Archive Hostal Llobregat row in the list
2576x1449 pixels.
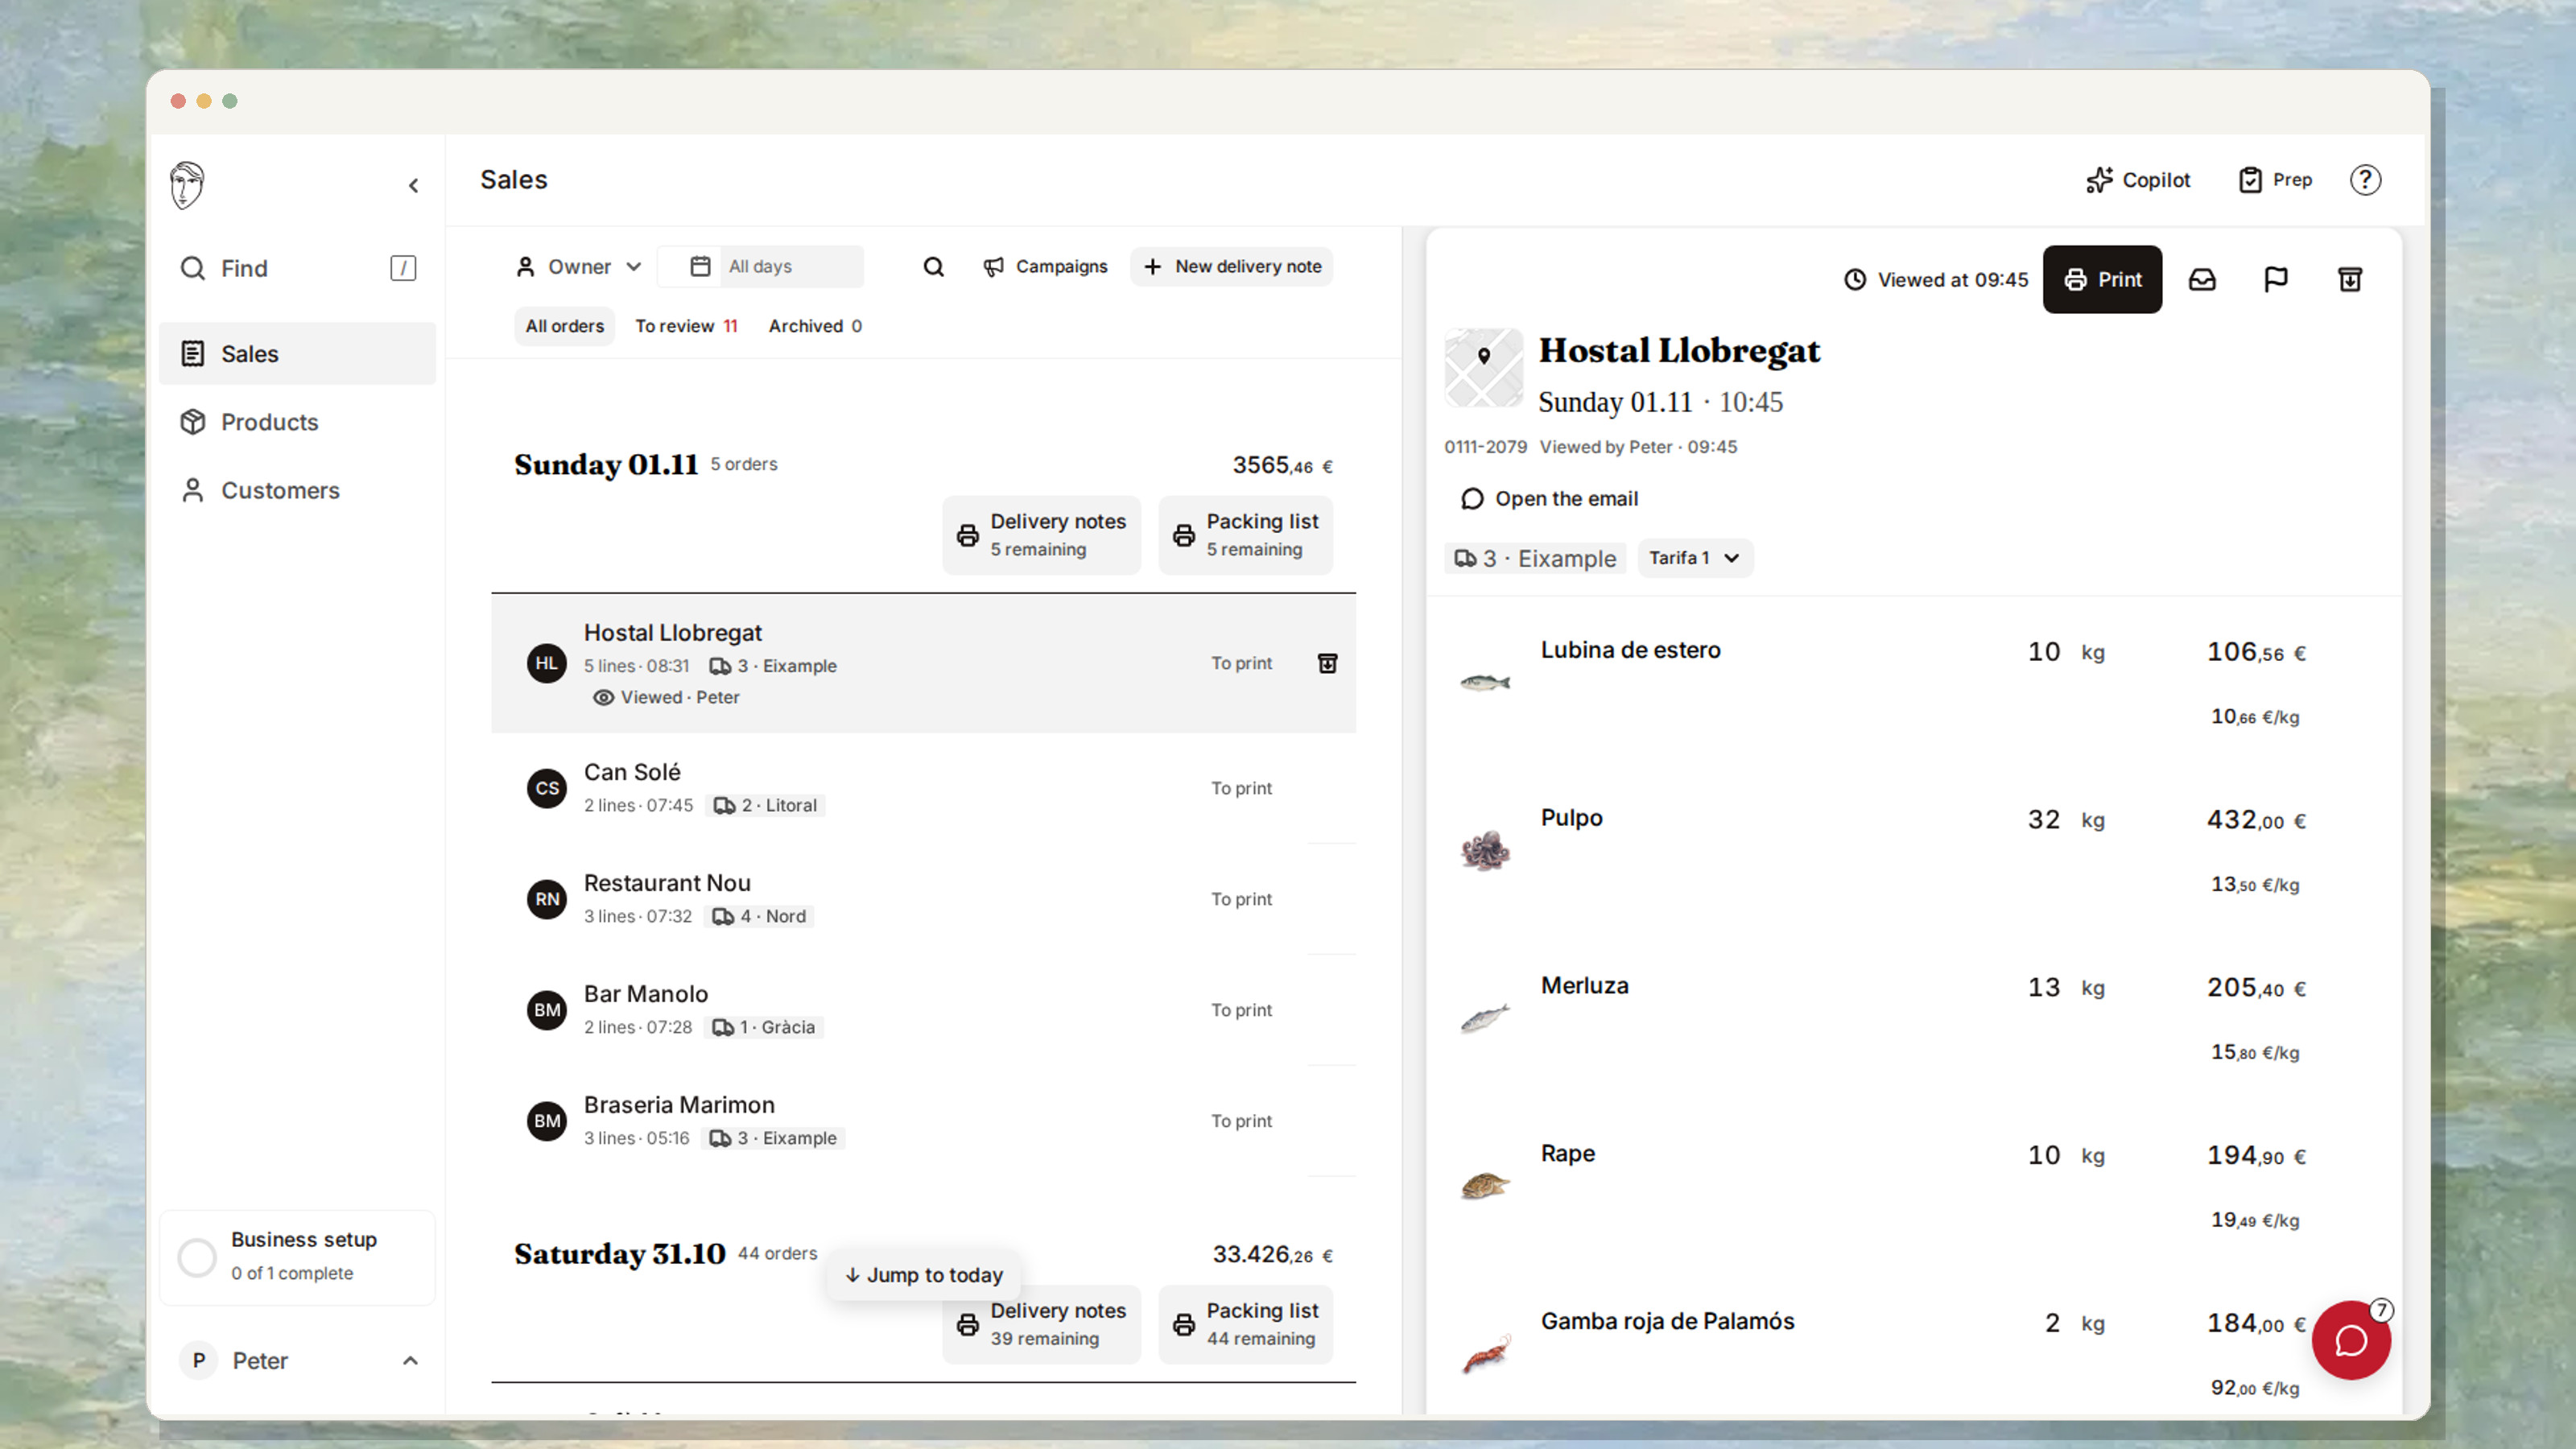pos(1327,663)
